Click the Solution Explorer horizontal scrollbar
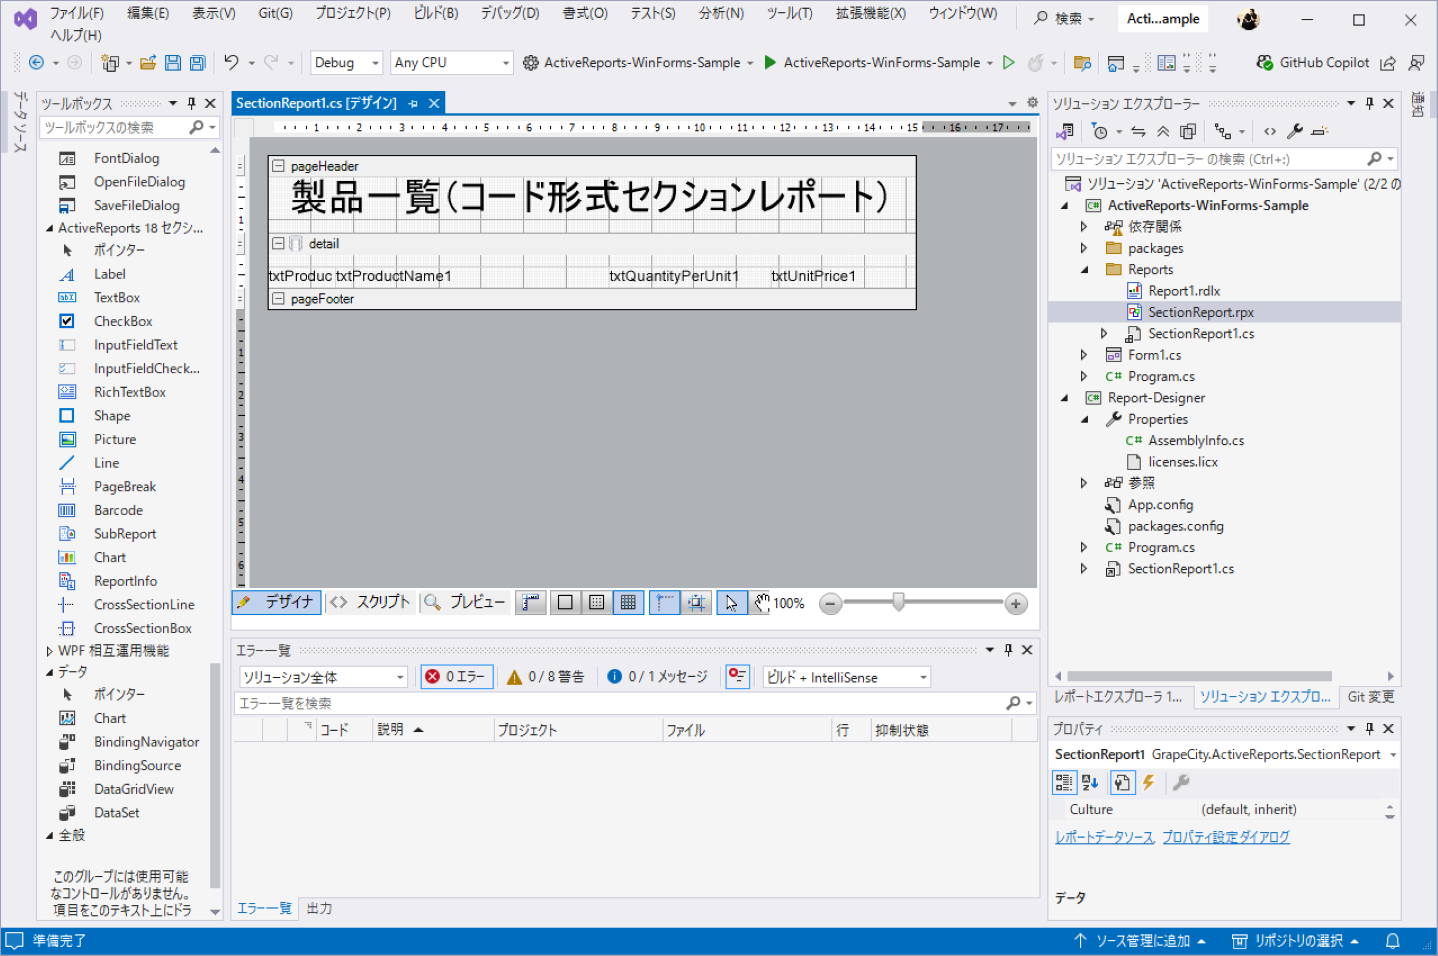This screenshot has height=956, width=1438. [x=1200, y=676]
